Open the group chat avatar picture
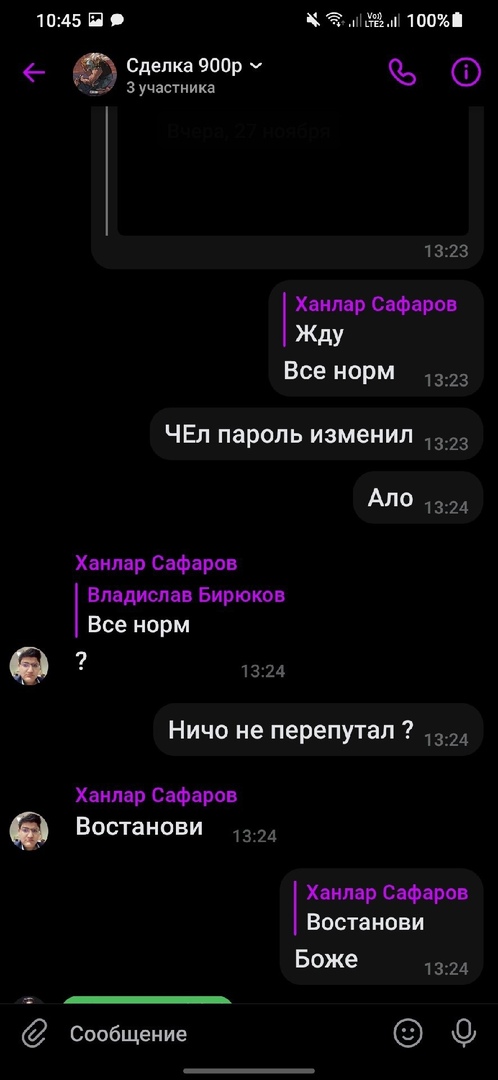The image size is (498, 1080). (95, 74)
